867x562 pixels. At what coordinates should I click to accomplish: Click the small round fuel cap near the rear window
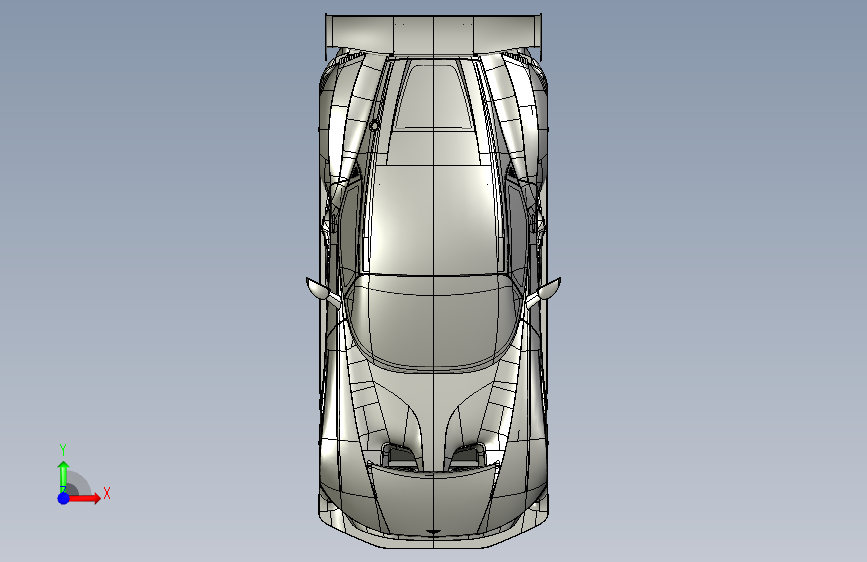click(x=374, y=126)
